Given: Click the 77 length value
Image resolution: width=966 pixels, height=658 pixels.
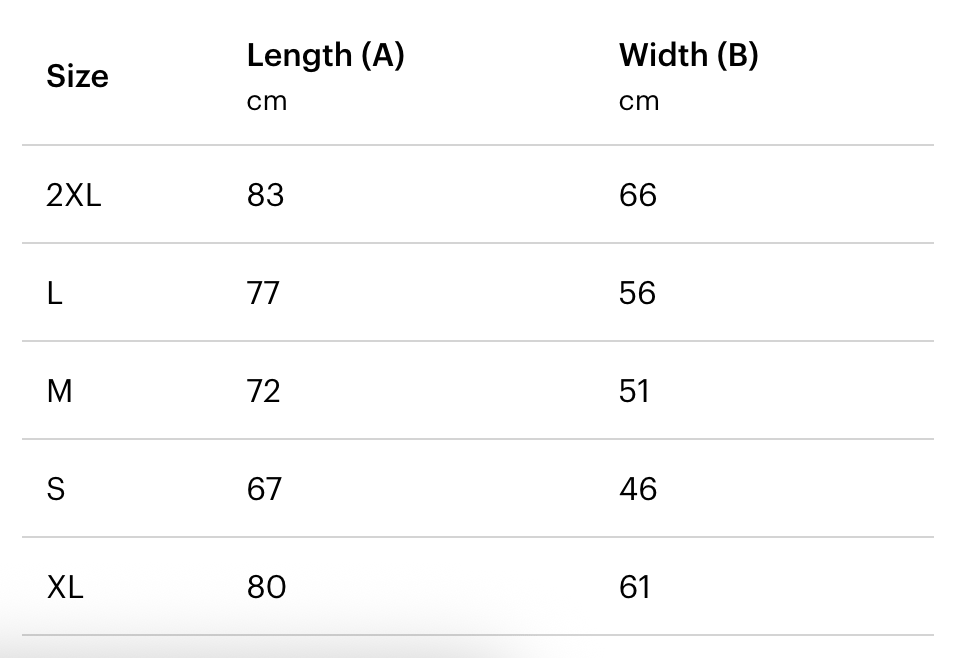Looking at the screenshot, I should coord(264,293).
